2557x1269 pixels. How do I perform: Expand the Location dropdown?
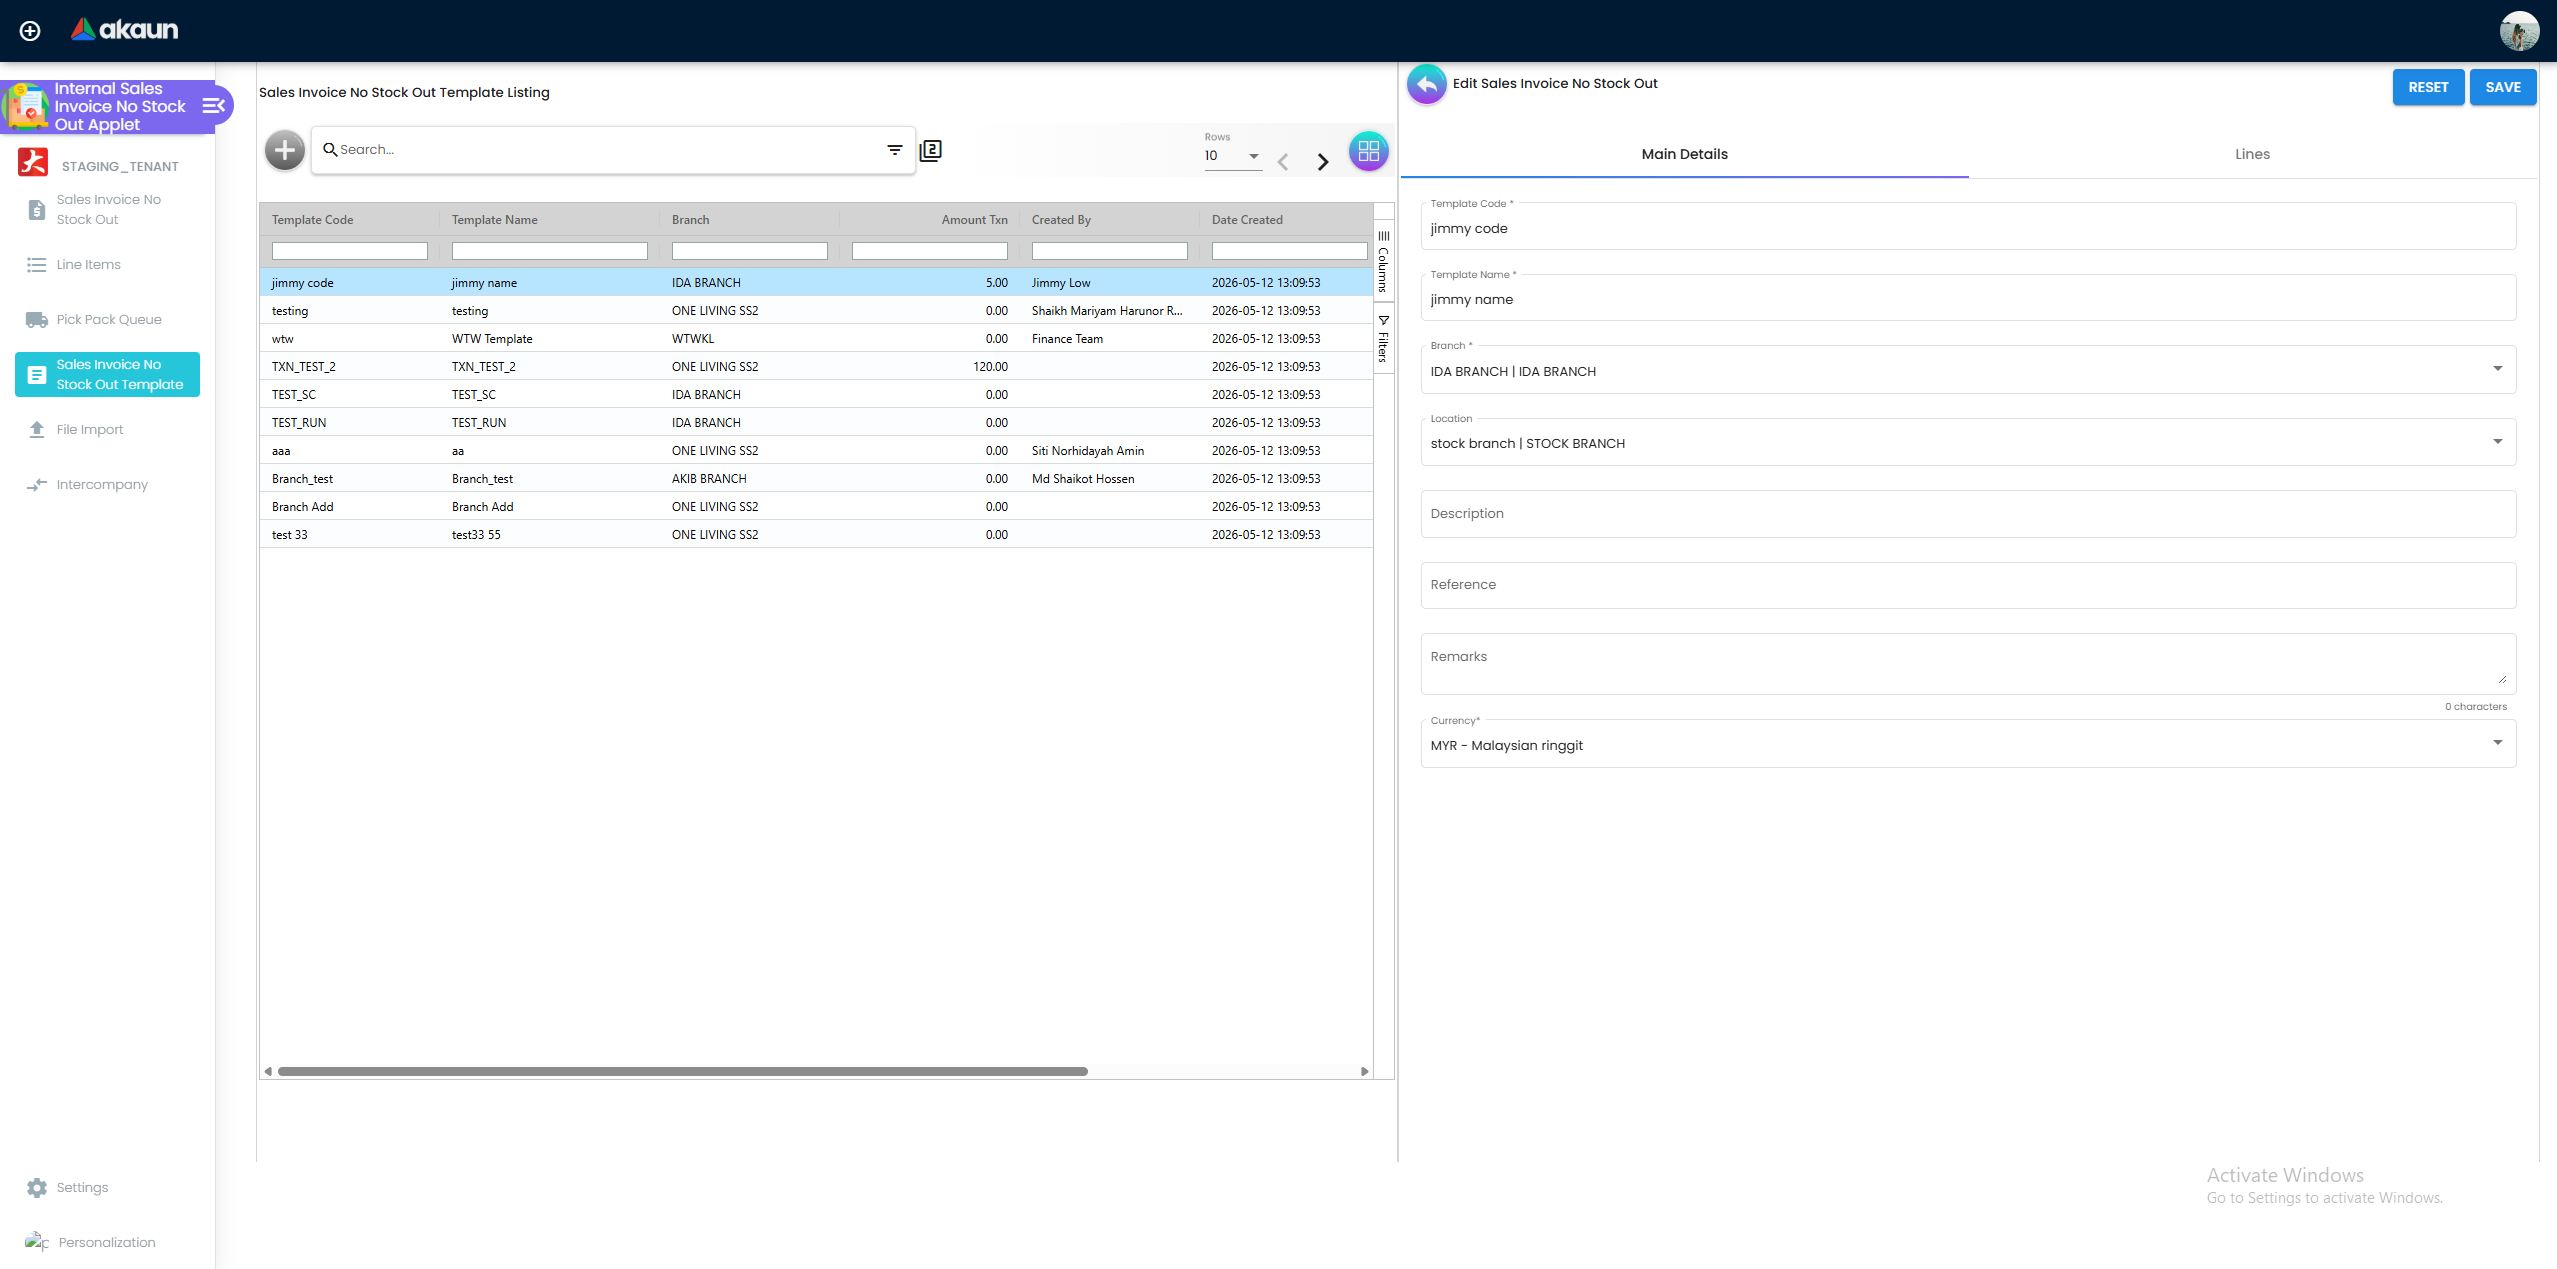[x=2498, y=442]
